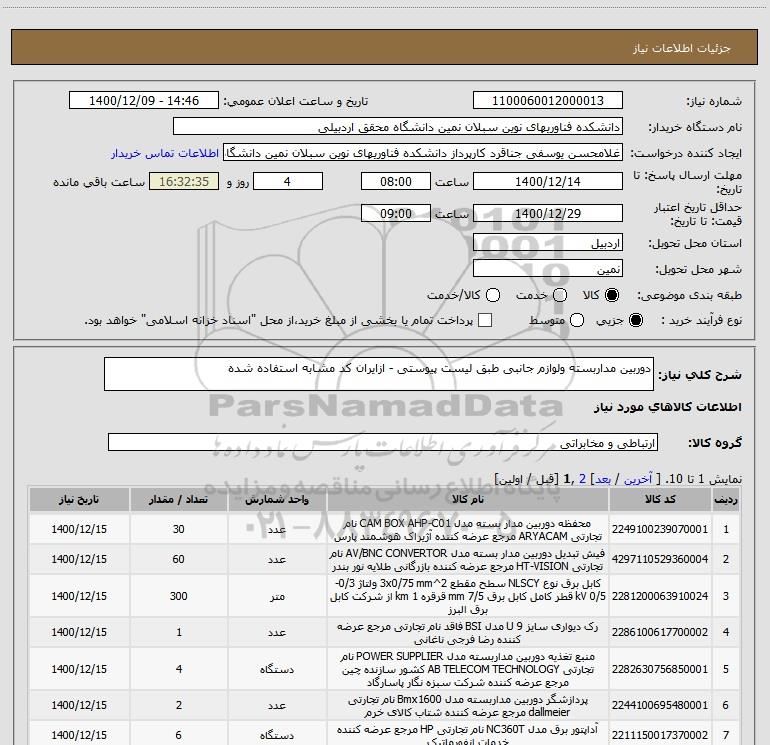Image resolution: width=770 pixels, height=745 pixels.
Task: Click the general need description text box
Action: 379,374
